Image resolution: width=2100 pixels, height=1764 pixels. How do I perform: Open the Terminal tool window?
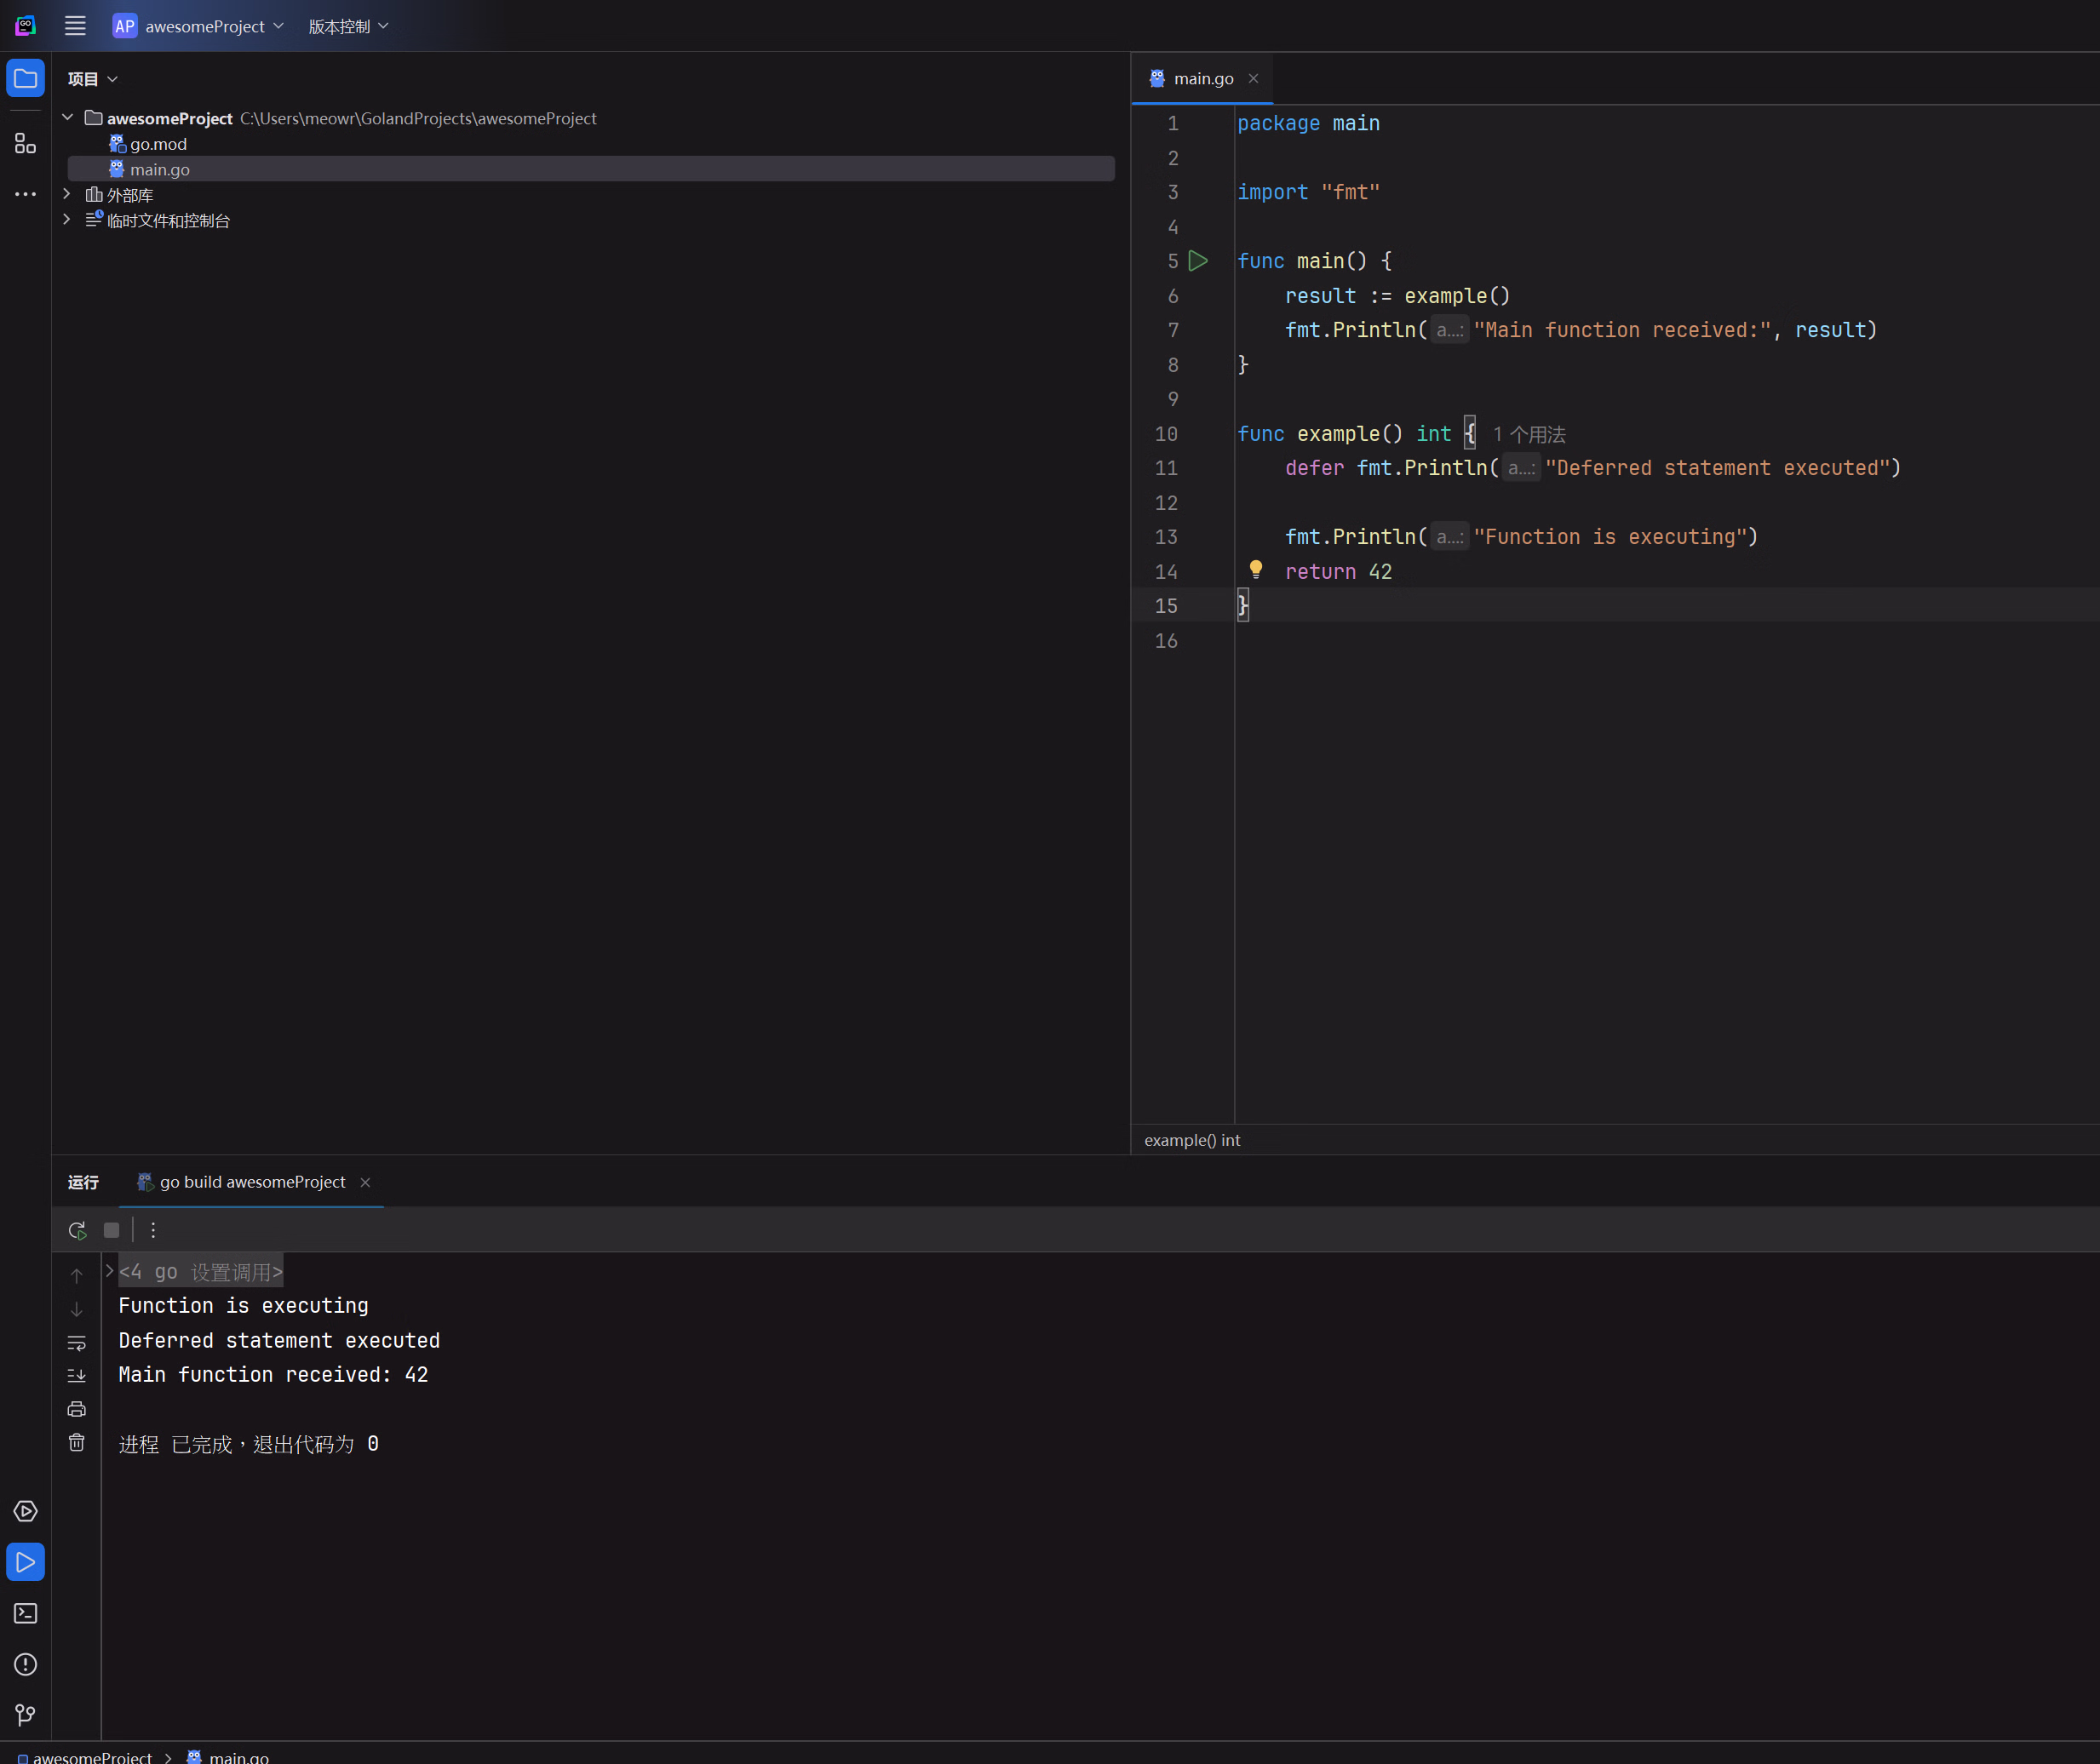[x=25, y=1613]
